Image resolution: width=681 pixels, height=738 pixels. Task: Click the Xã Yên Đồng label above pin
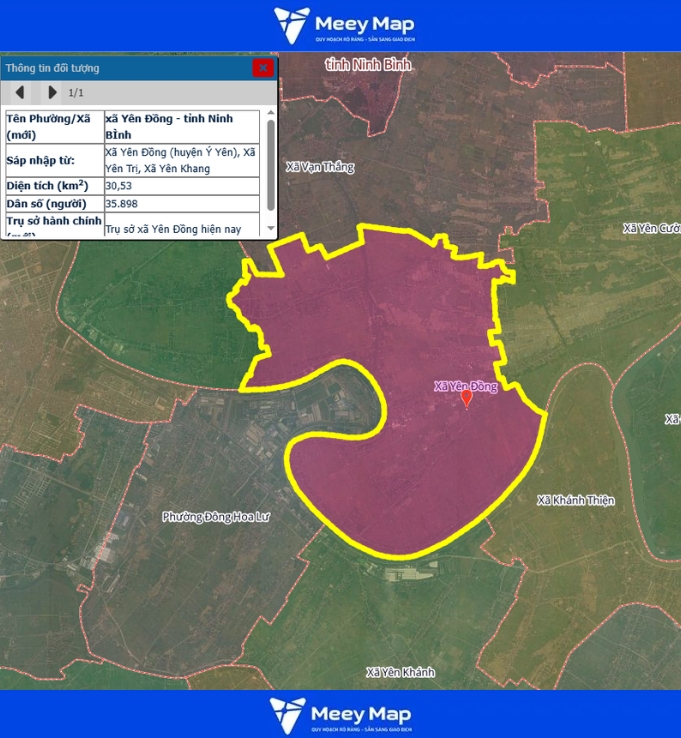464,386
